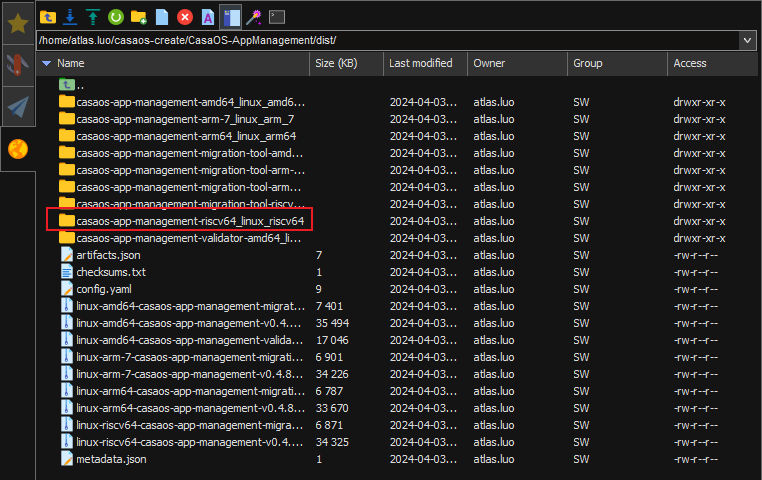The height and width of the screenshot is (480, 762).
Task: Toggle the side panel view button
Action: pyautogui.click(x=231, y=17)
